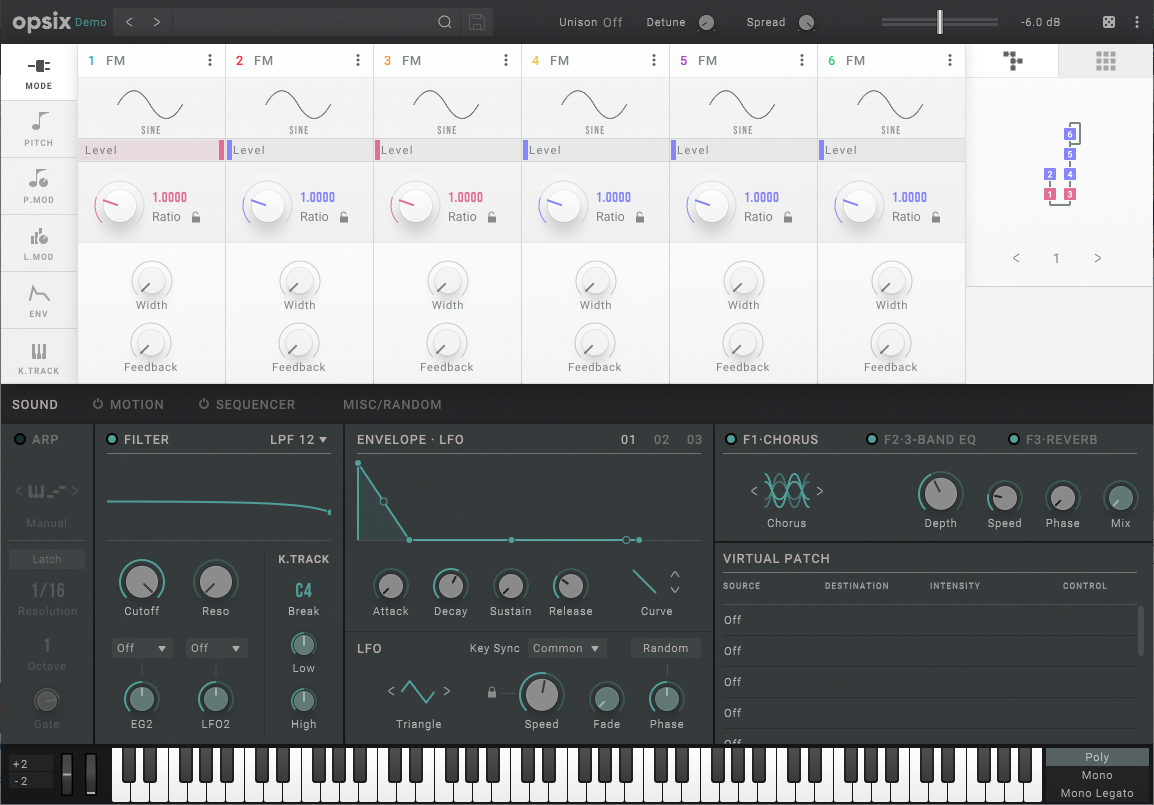Image resolution: width=1154 pixels, height=805 pixels.
Task: Switch to the operator mixer grid view icon
Action: [x=1105, y=61]
